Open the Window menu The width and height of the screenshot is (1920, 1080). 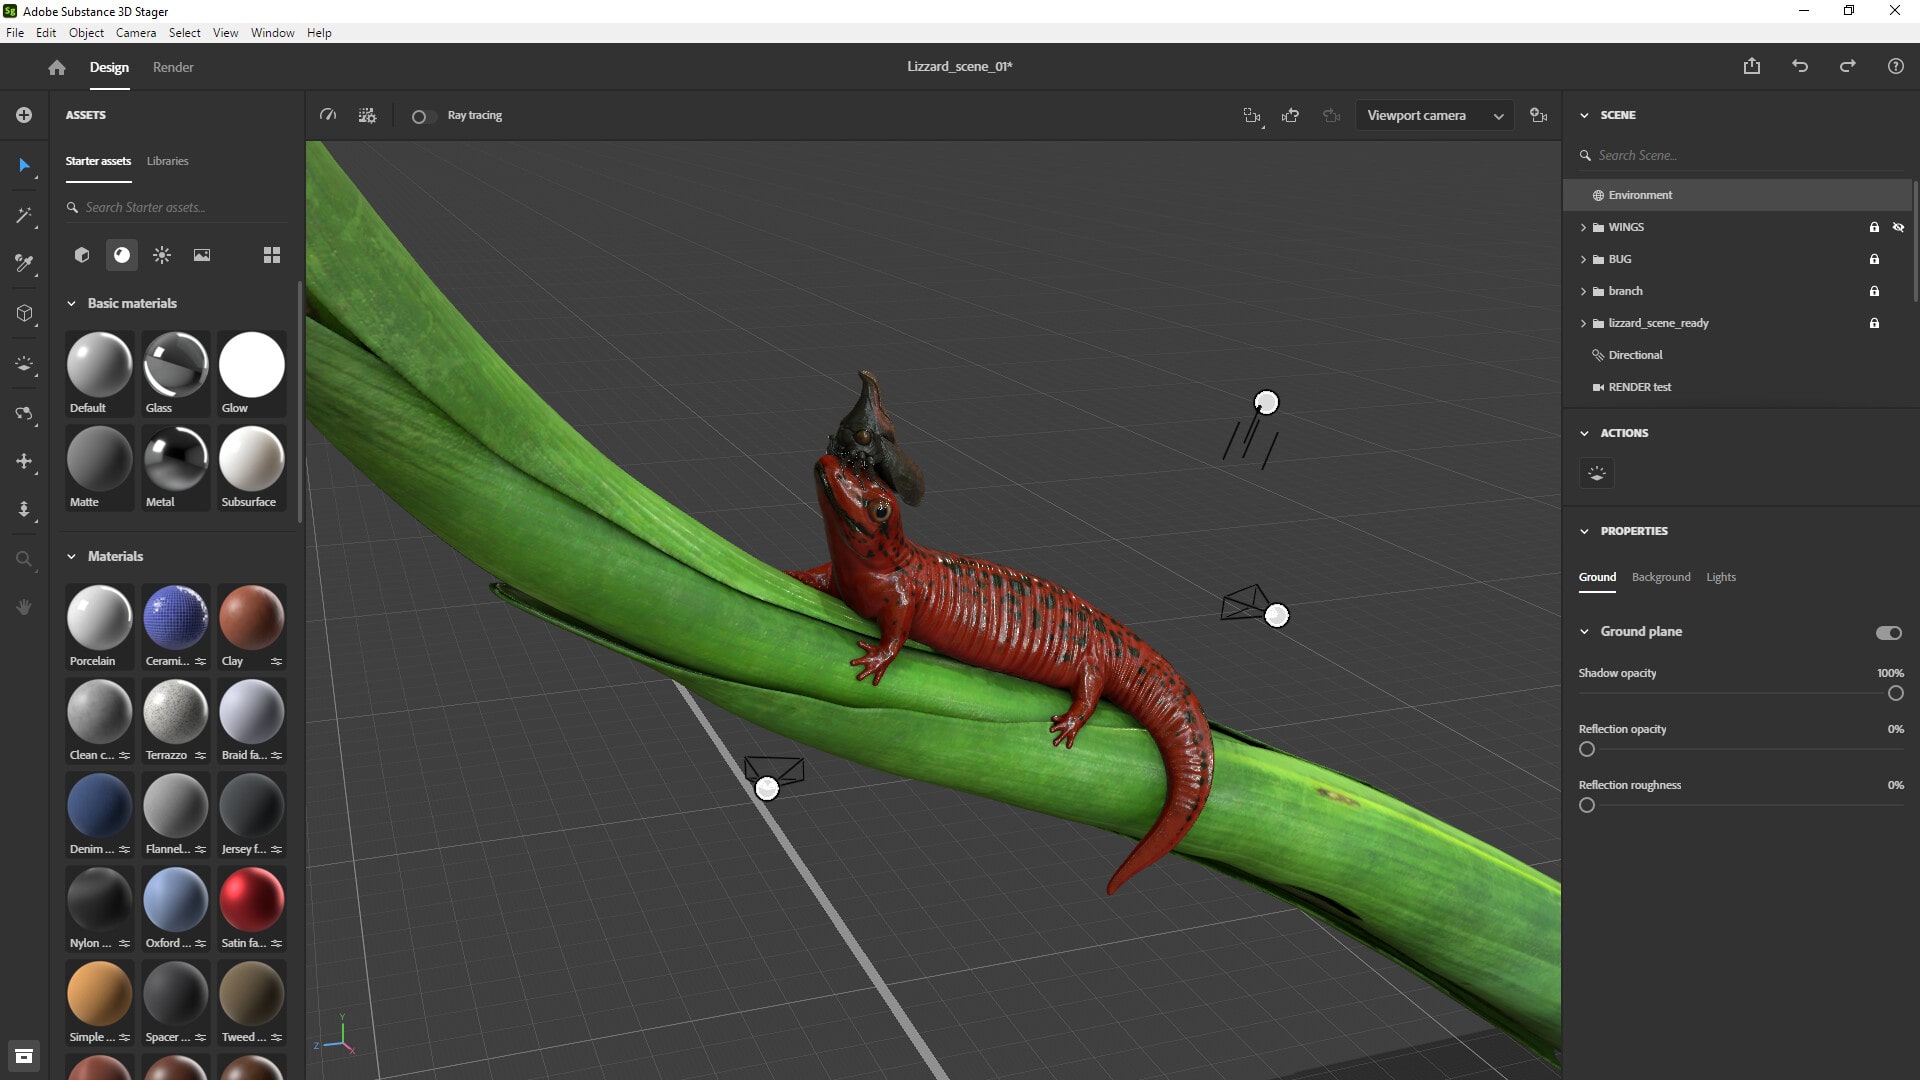[272, 33]
